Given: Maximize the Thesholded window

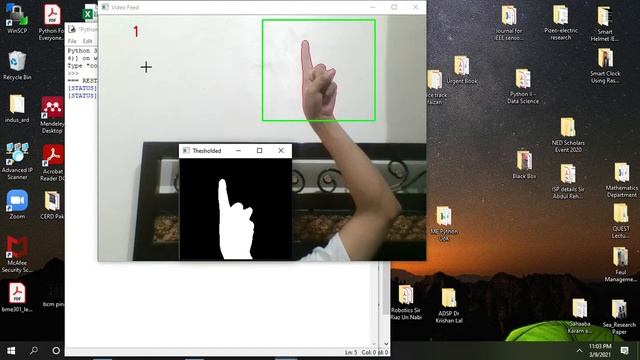Looking at the screenshot, I should 259,151.
